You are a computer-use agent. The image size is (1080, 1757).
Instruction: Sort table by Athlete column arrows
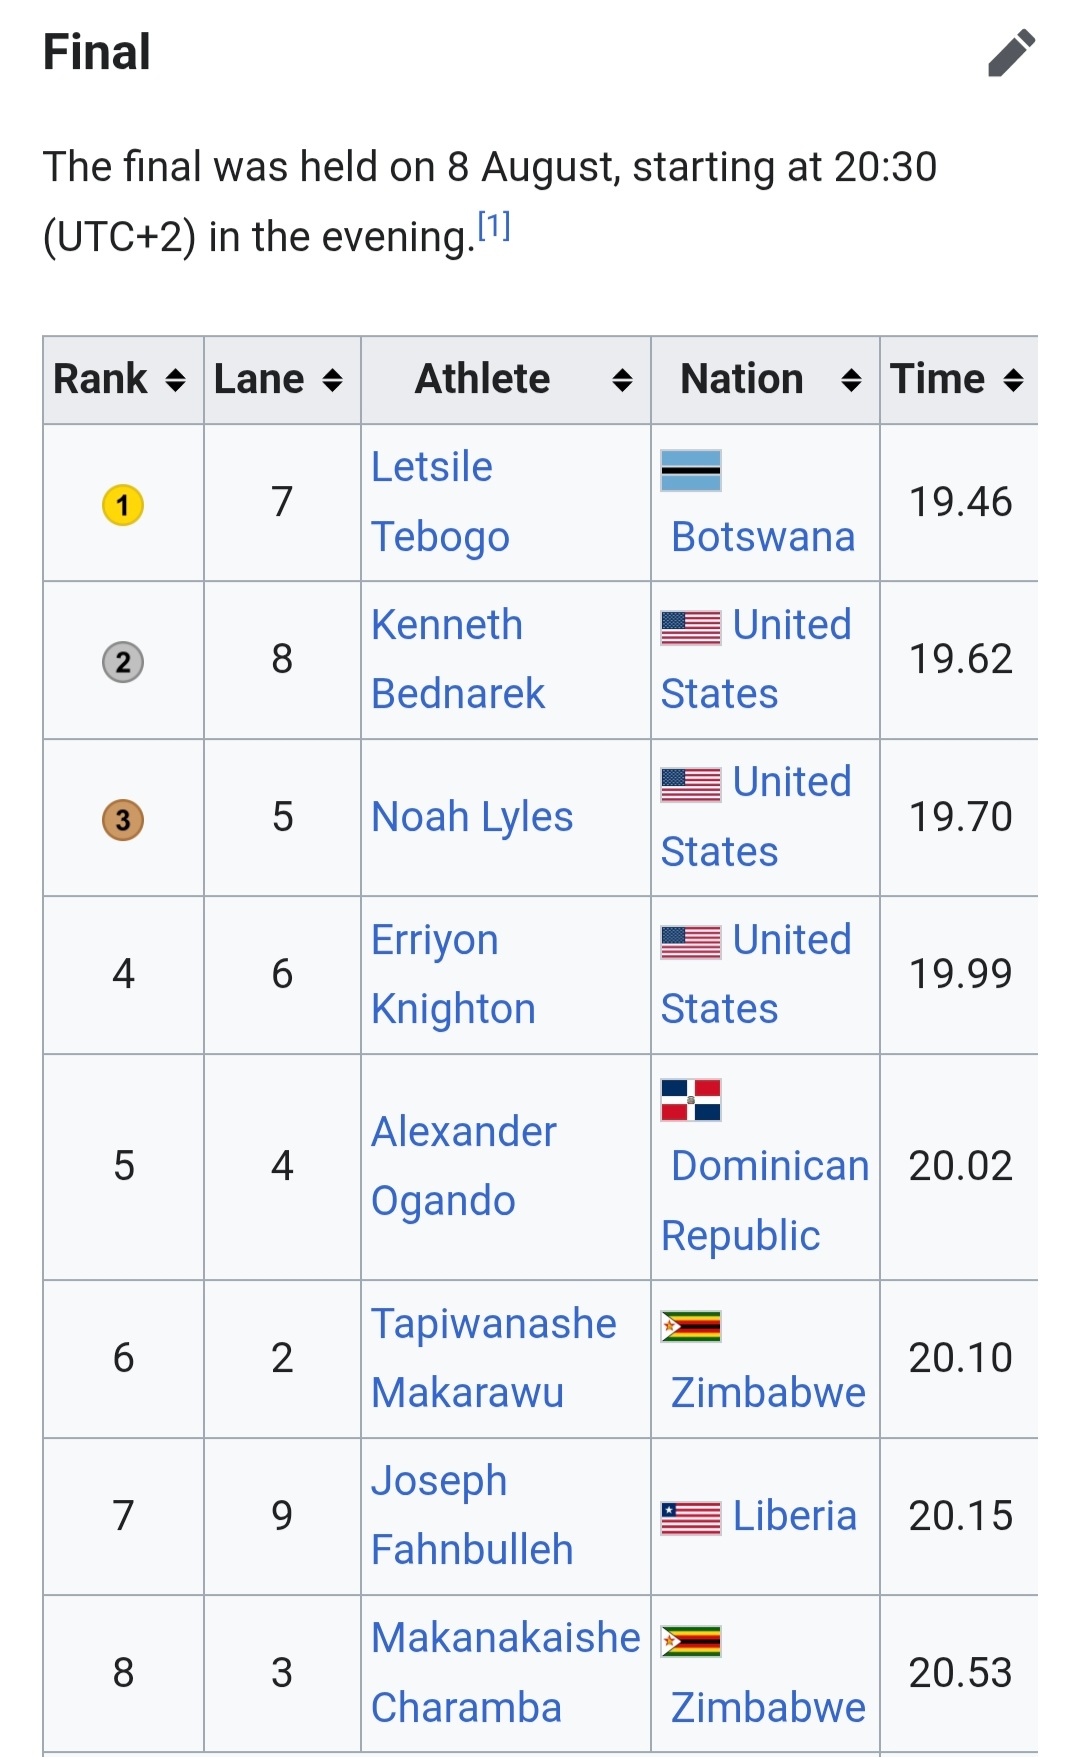click(x=621, y=380)
